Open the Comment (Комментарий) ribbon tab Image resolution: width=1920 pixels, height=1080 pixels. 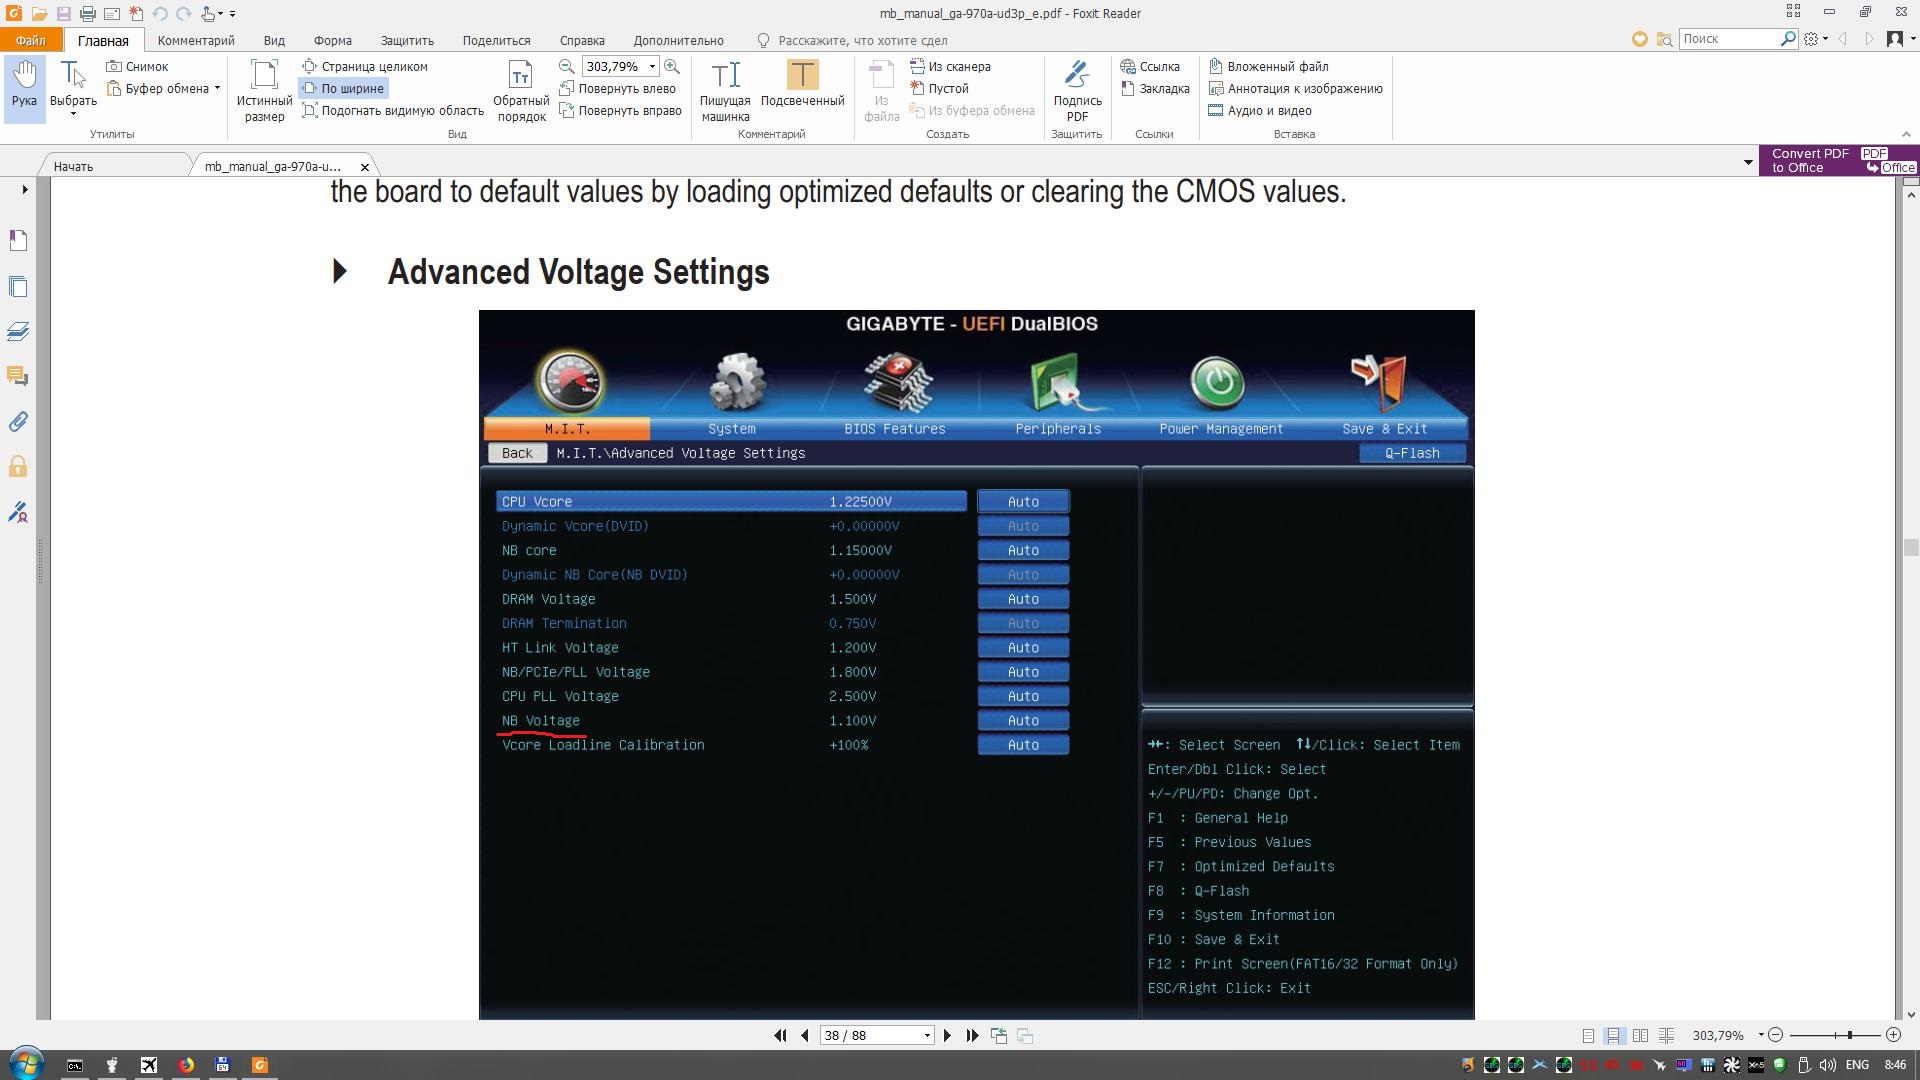[x=196, y=41]
